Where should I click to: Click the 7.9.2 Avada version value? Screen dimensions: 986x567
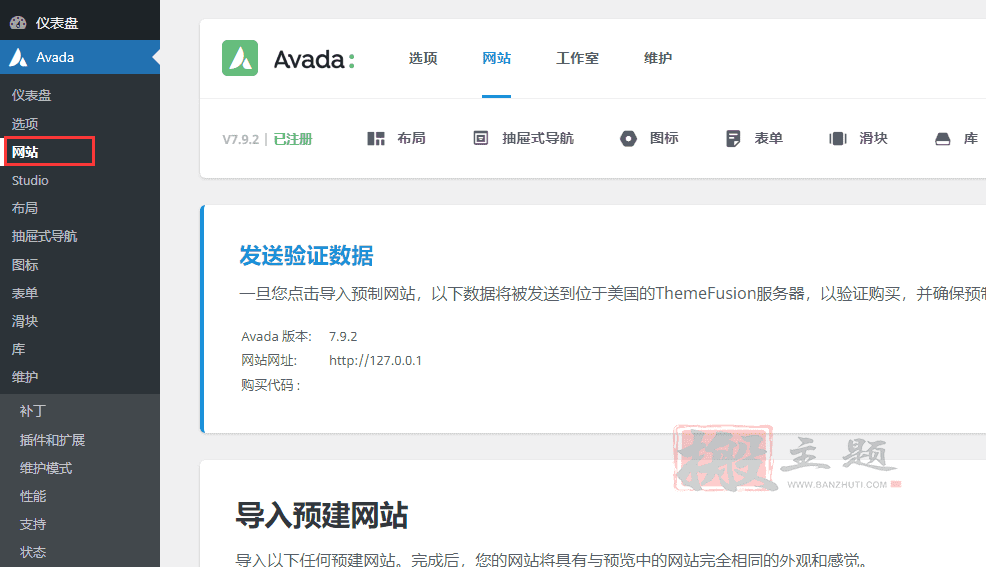(x=343, y=336)
